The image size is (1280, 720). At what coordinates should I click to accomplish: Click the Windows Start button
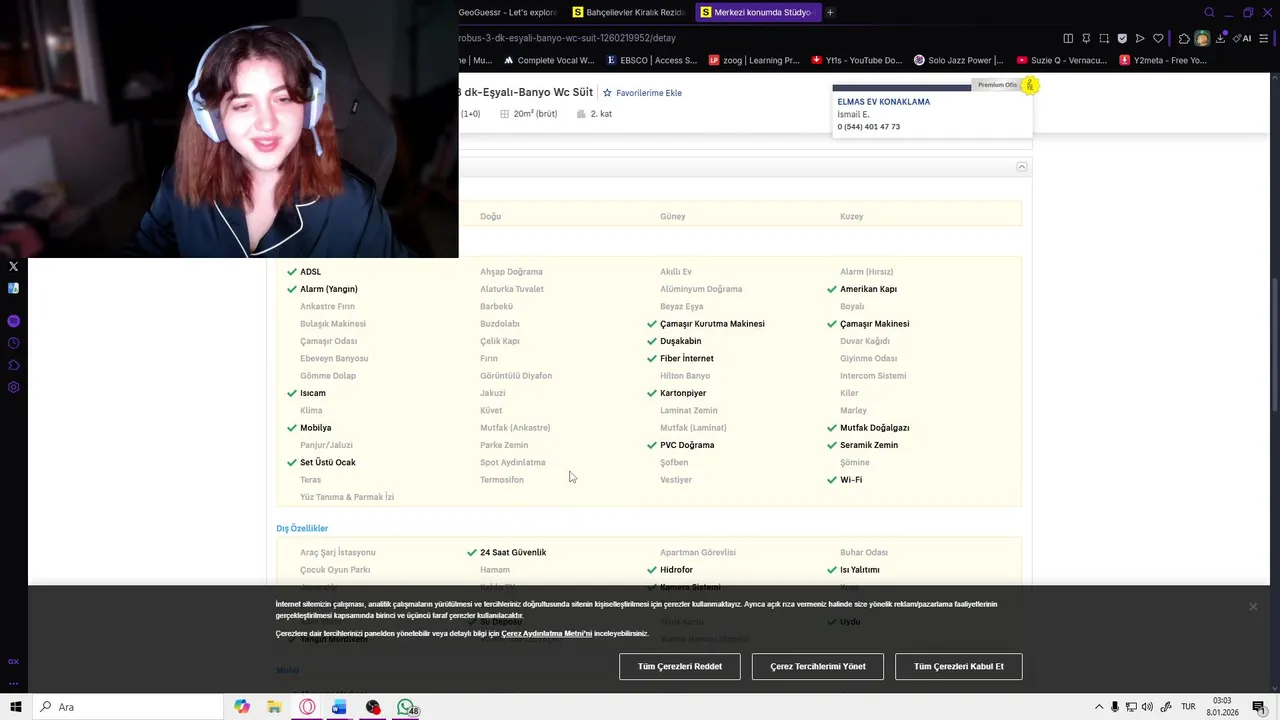coord(15,707)
